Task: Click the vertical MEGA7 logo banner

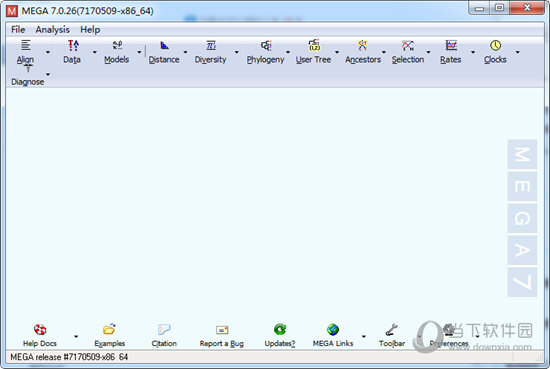Action: pos(522,218)
